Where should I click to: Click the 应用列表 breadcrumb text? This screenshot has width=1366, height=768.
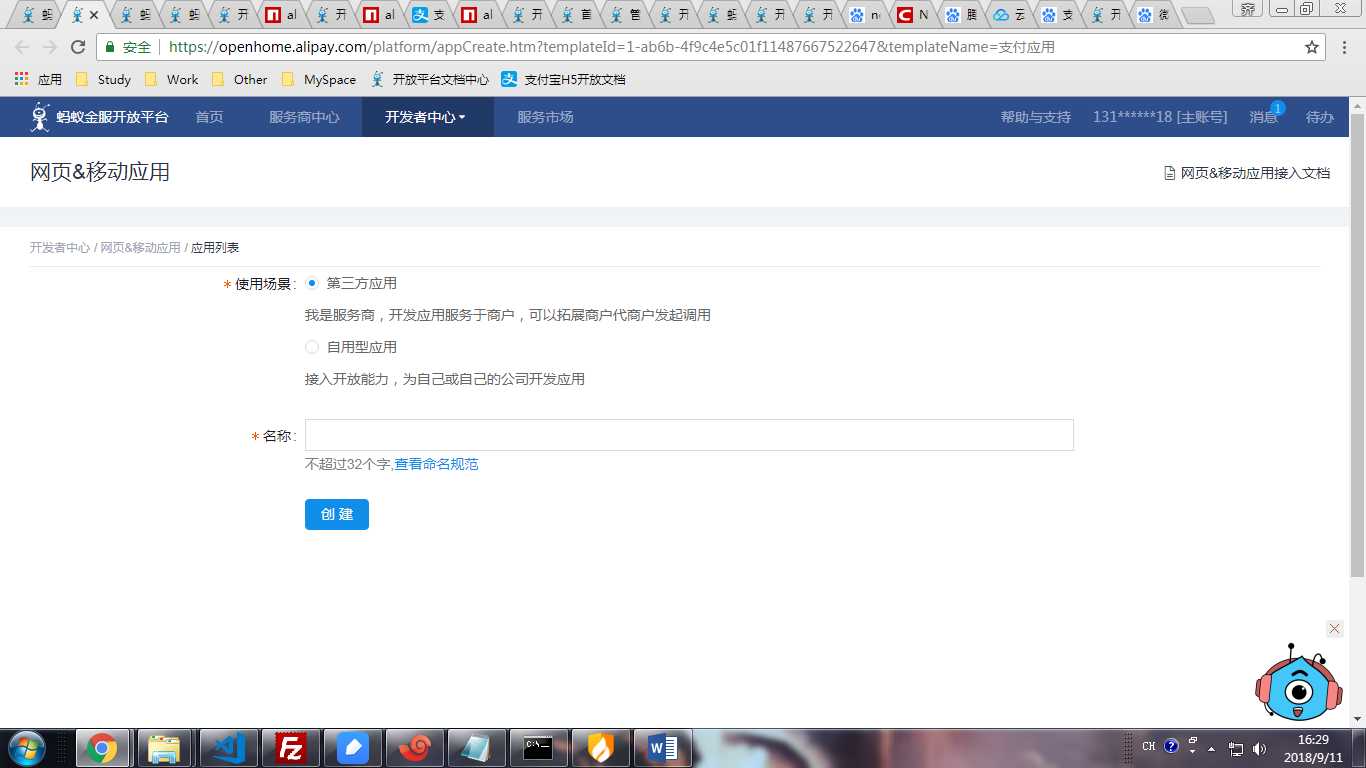tap(215, 247)
